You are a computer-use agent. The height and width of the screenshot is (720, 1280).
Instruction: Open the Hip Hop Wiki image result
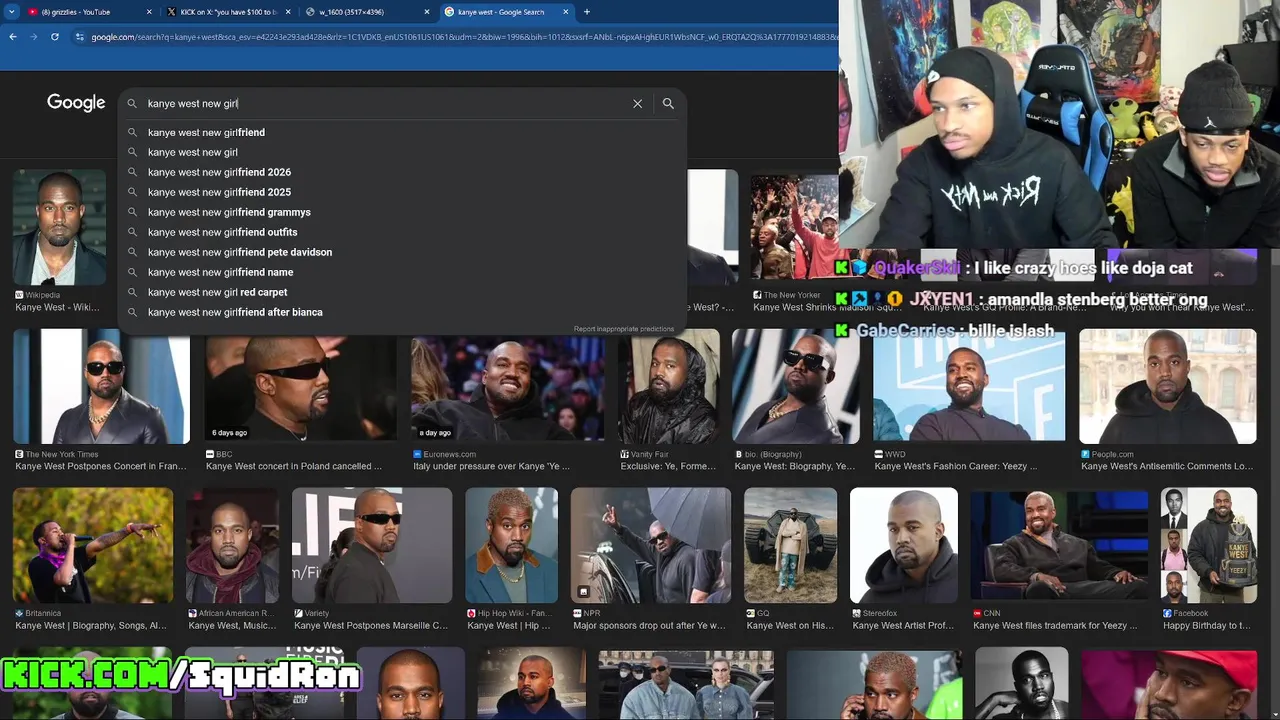pos(511,545)
